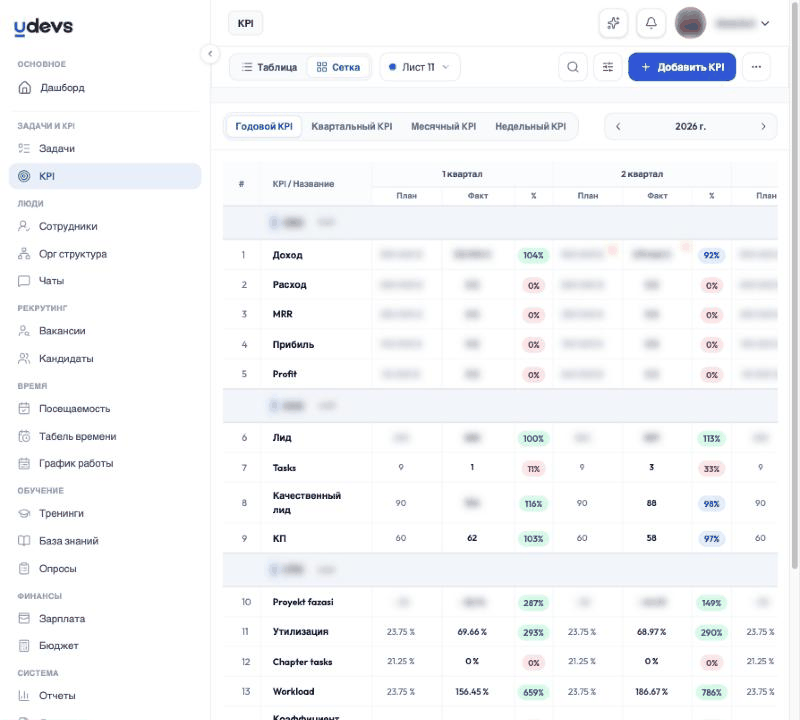
Task: Click the Сотрудники person icon
Action: tap(24, 226)
